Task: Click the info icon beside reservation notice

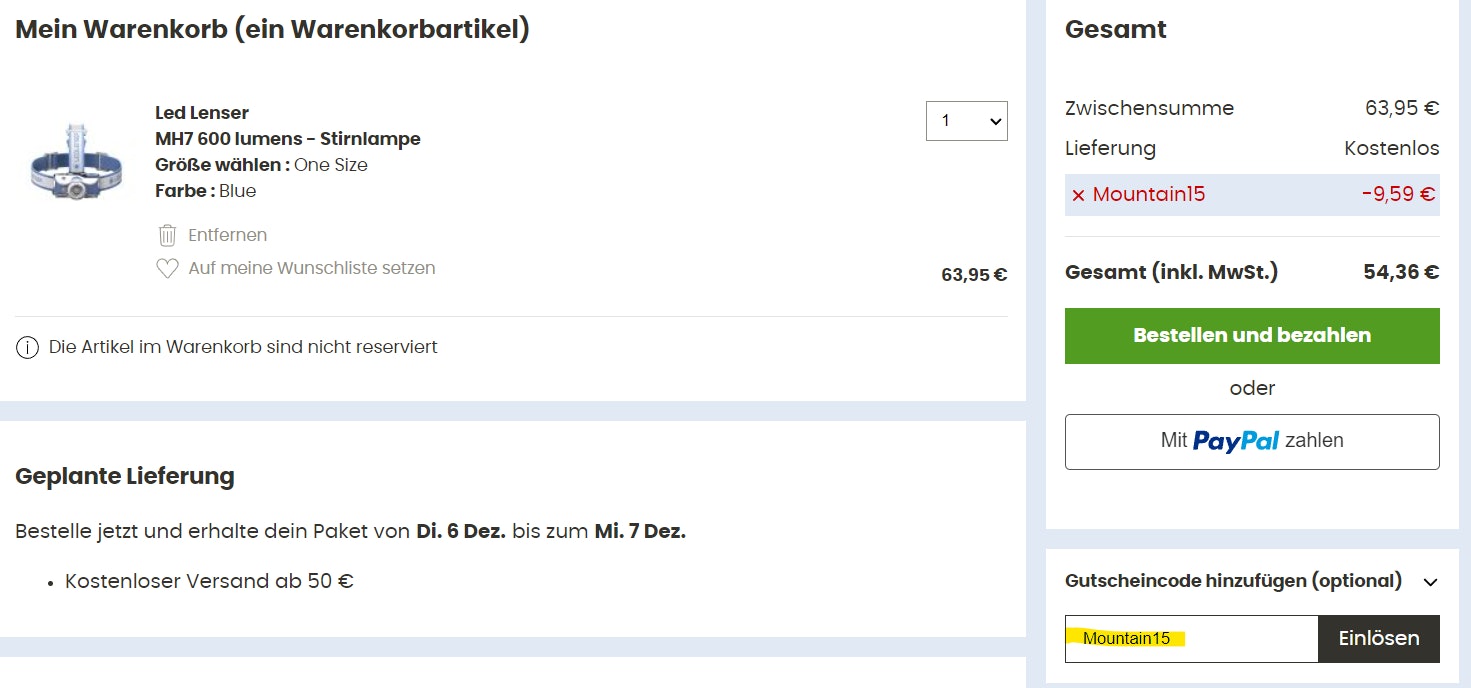Action: pyautogui.click(x=27, y=348)
